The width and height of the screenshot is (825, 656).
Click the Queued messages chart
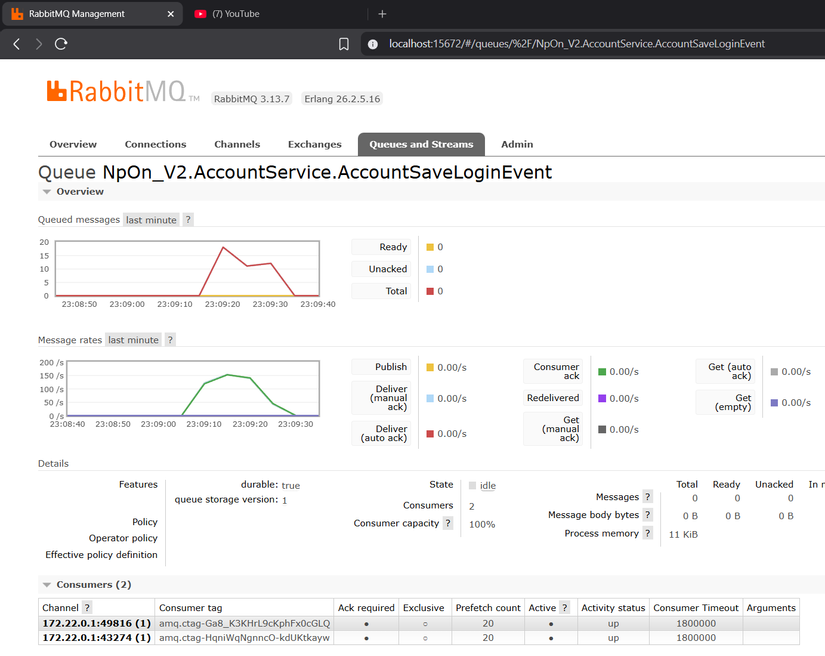[187, 269]
